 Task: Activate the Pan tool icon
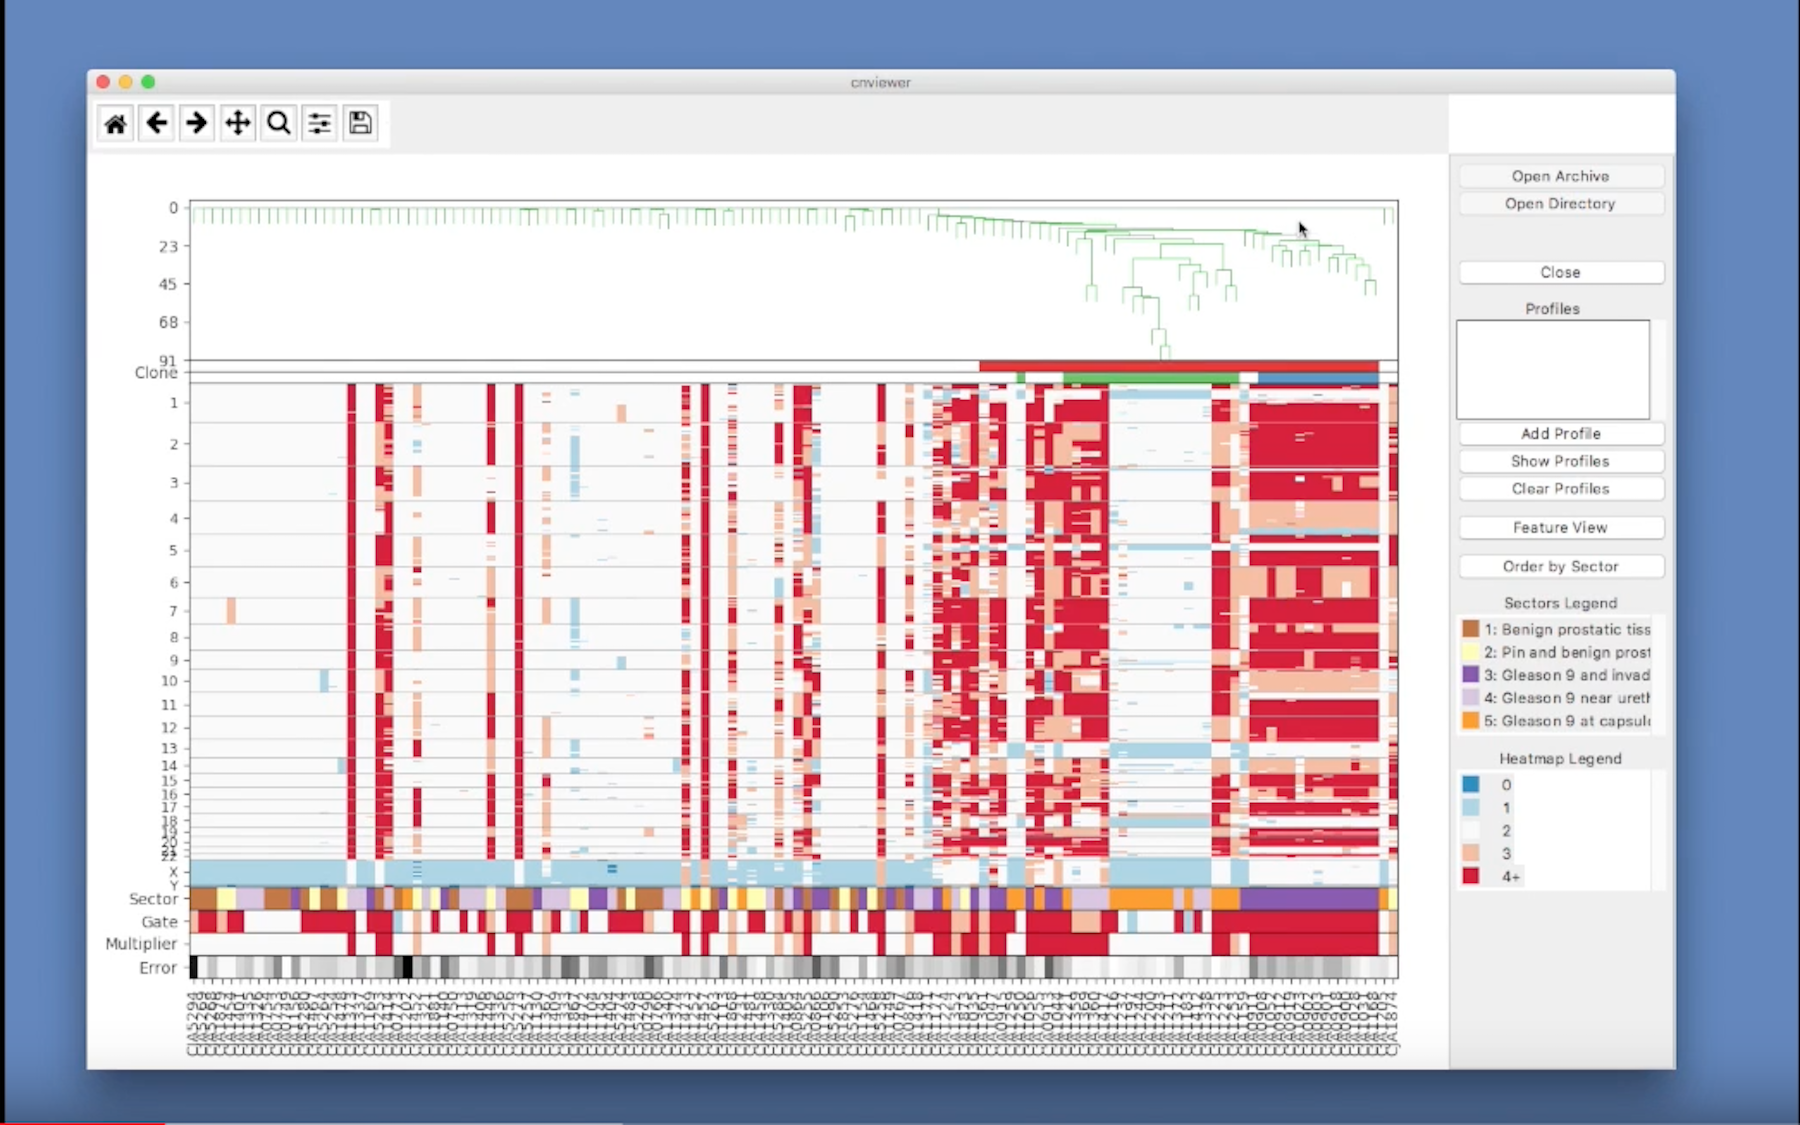pyautogui.click(x=237, y=122)
